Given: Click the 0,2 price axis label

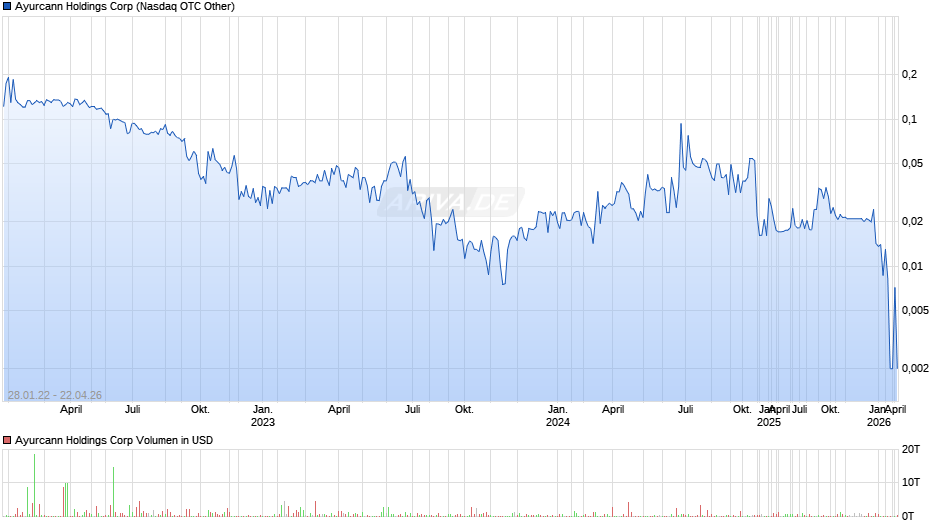Looking at the screenshot, I should [909, 74].
